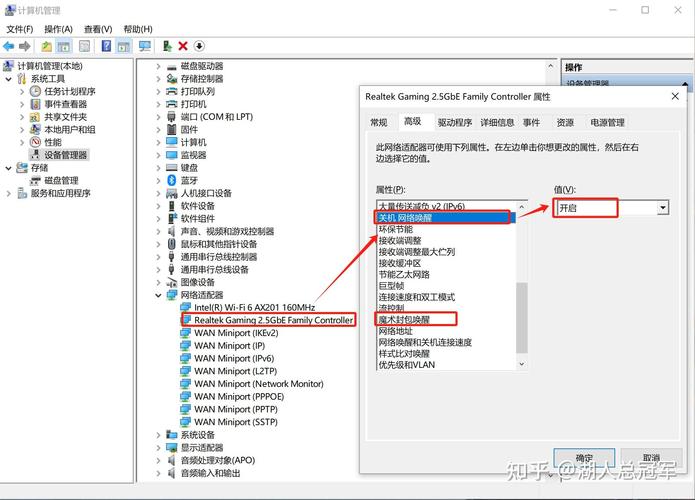This screenshot has height=500, width=695.
Task: Click the Update driver green arrow icon
Action: (x=167, y=46)
